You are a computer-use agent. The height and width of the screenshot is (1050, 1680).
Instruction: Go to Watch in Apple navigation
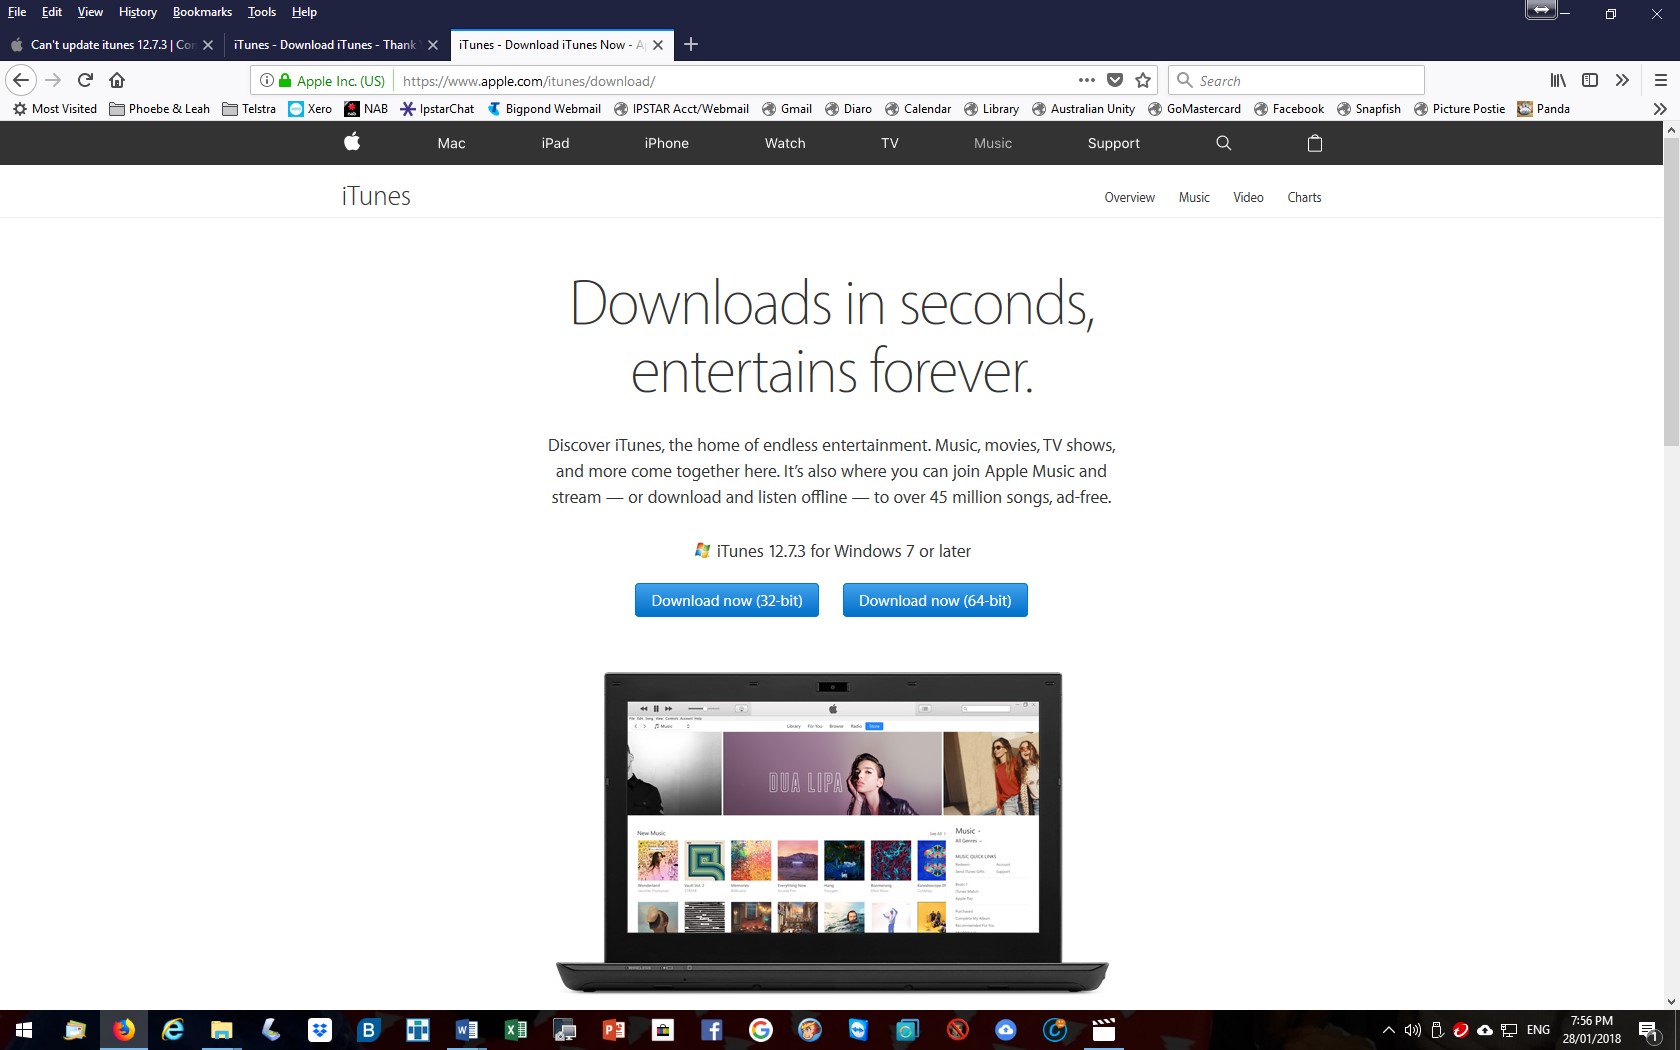[x=785, y=143]
